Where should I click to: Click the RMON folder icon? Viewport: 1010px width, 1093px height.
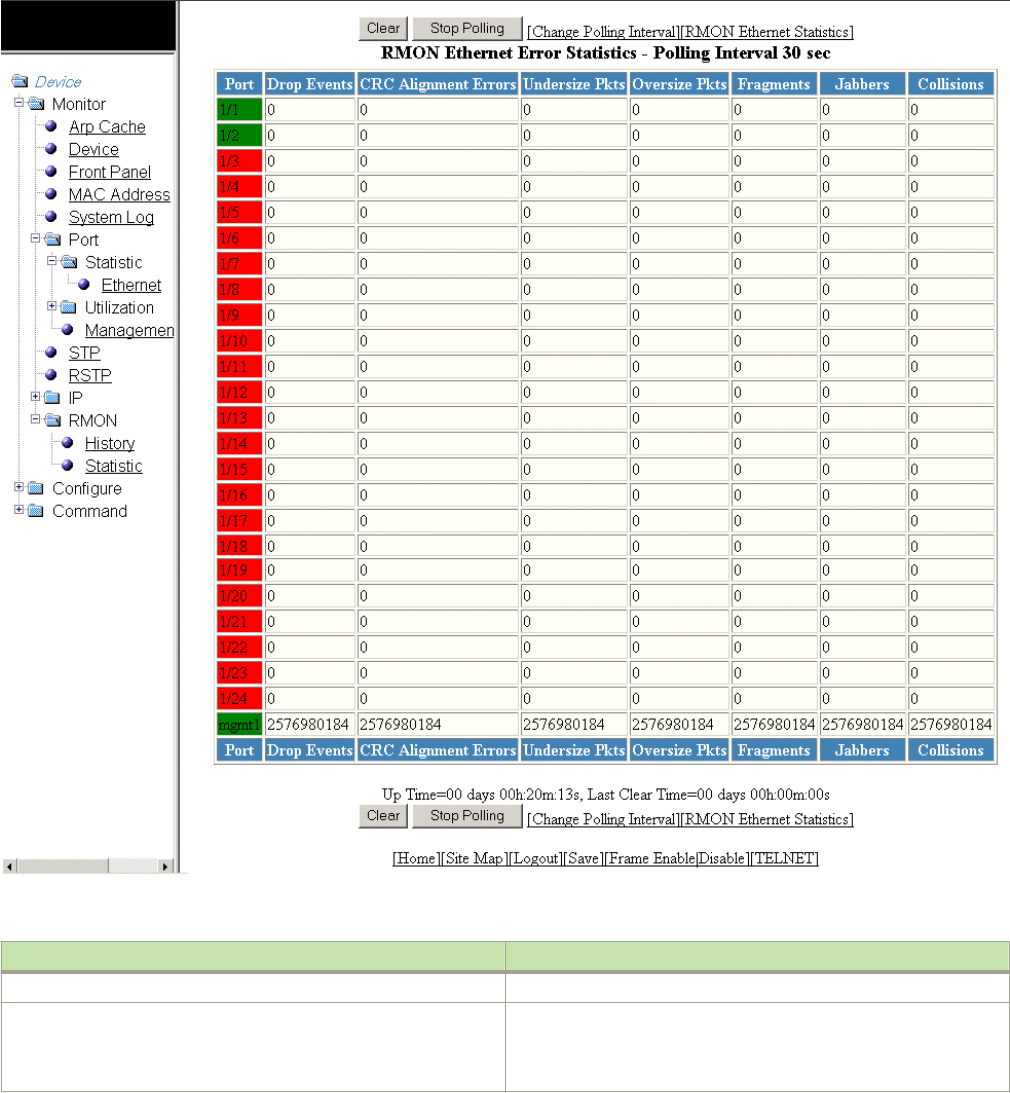coord(53,420)
